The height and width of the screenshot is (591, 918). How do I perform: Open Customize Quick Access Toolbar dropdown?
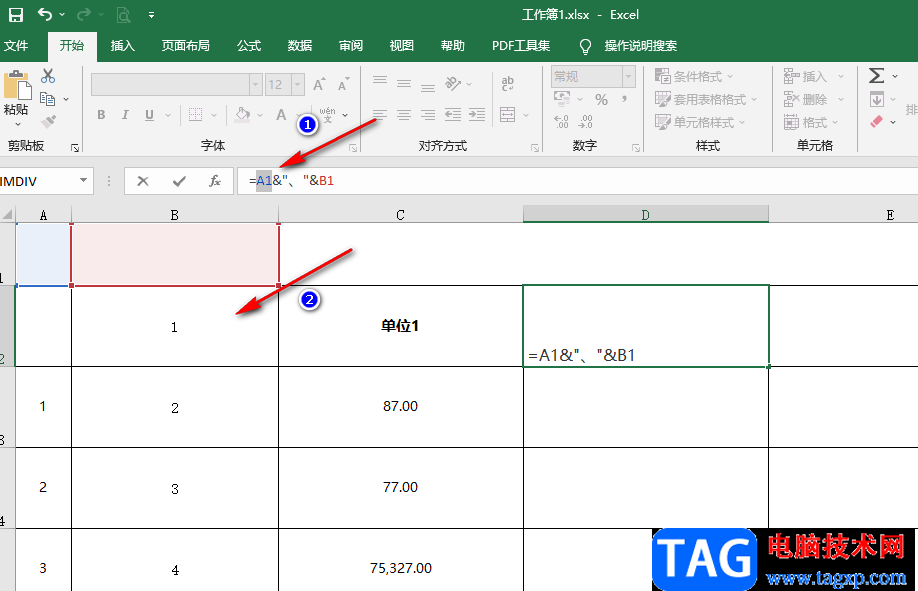coord(151,15)
